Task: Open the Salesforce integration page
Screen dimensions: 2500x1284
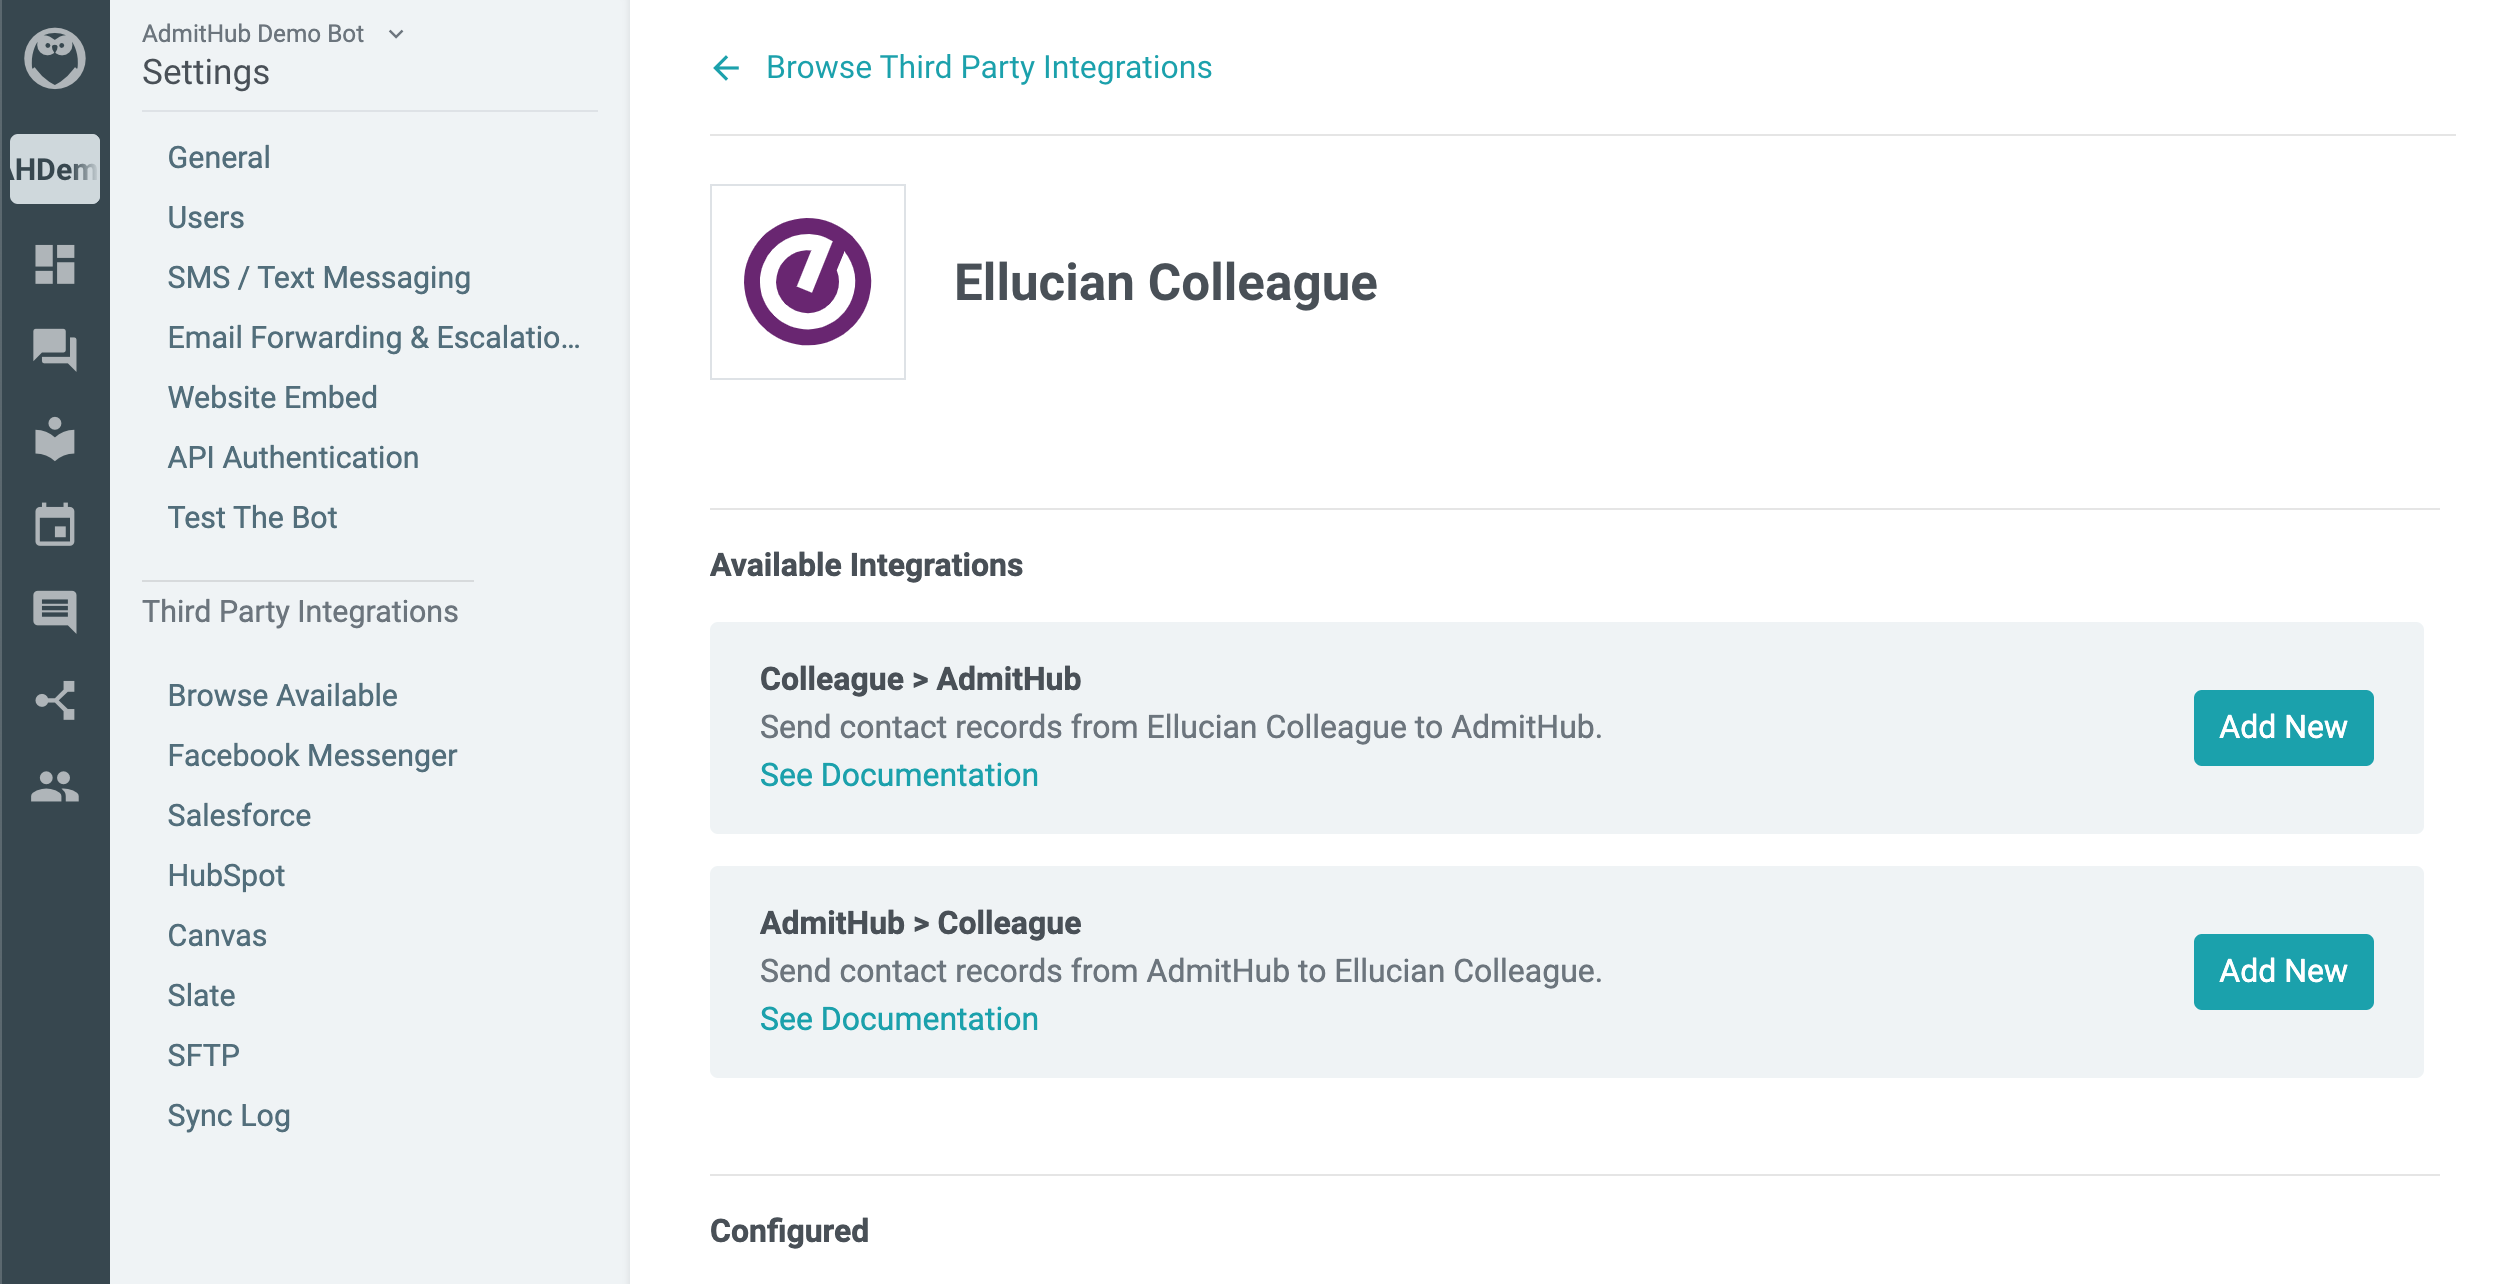Action: [x=239, y=816]
